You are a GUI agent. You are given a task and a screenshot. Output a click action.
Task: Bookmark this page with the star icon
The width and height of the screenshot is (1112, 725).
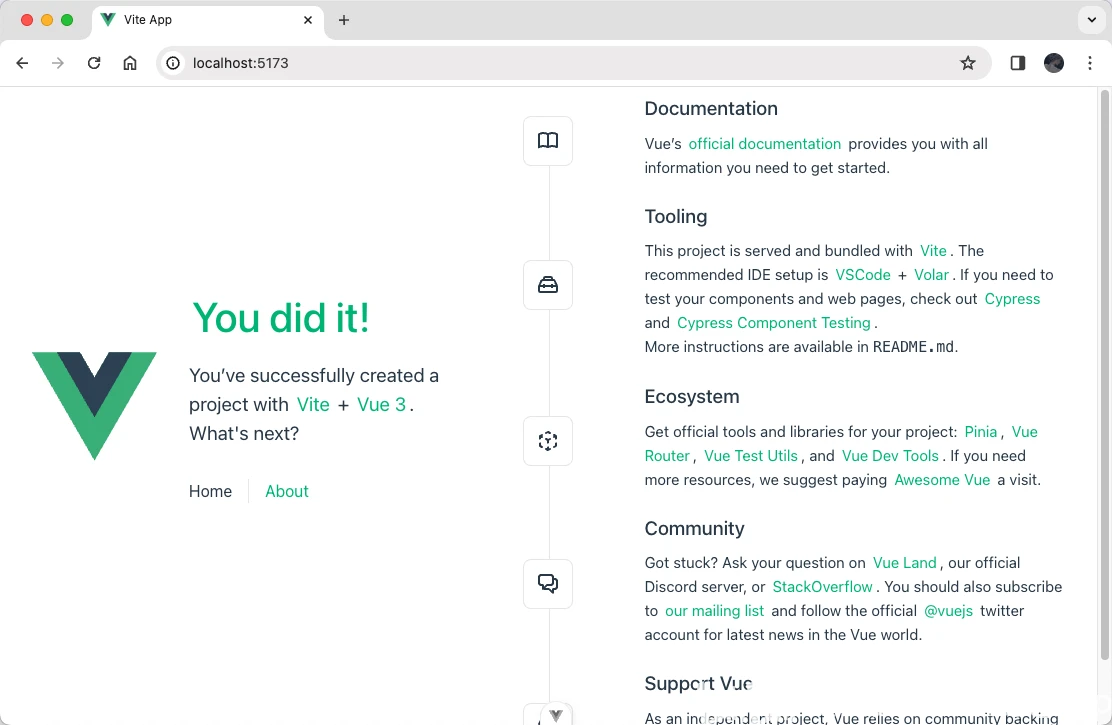[x=968, y=63]
